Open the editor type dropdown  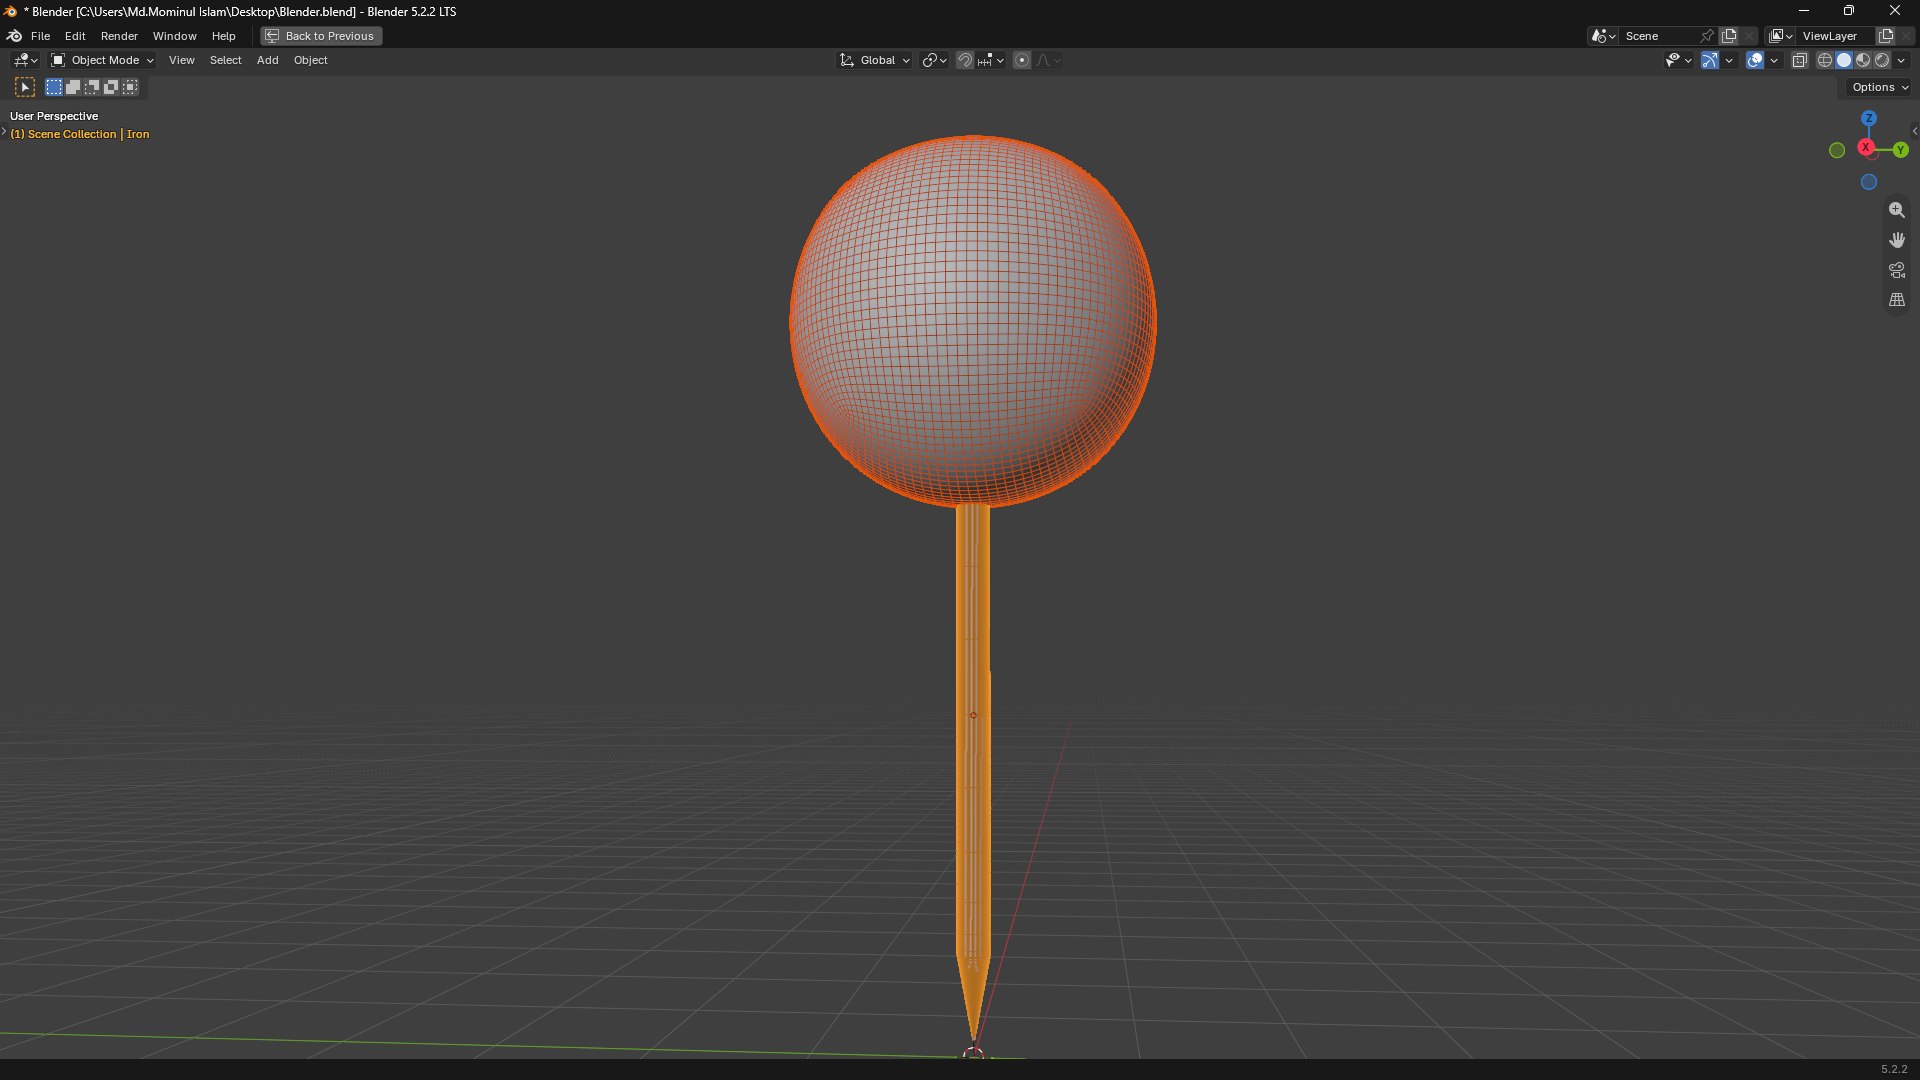[x=25, y=60]
